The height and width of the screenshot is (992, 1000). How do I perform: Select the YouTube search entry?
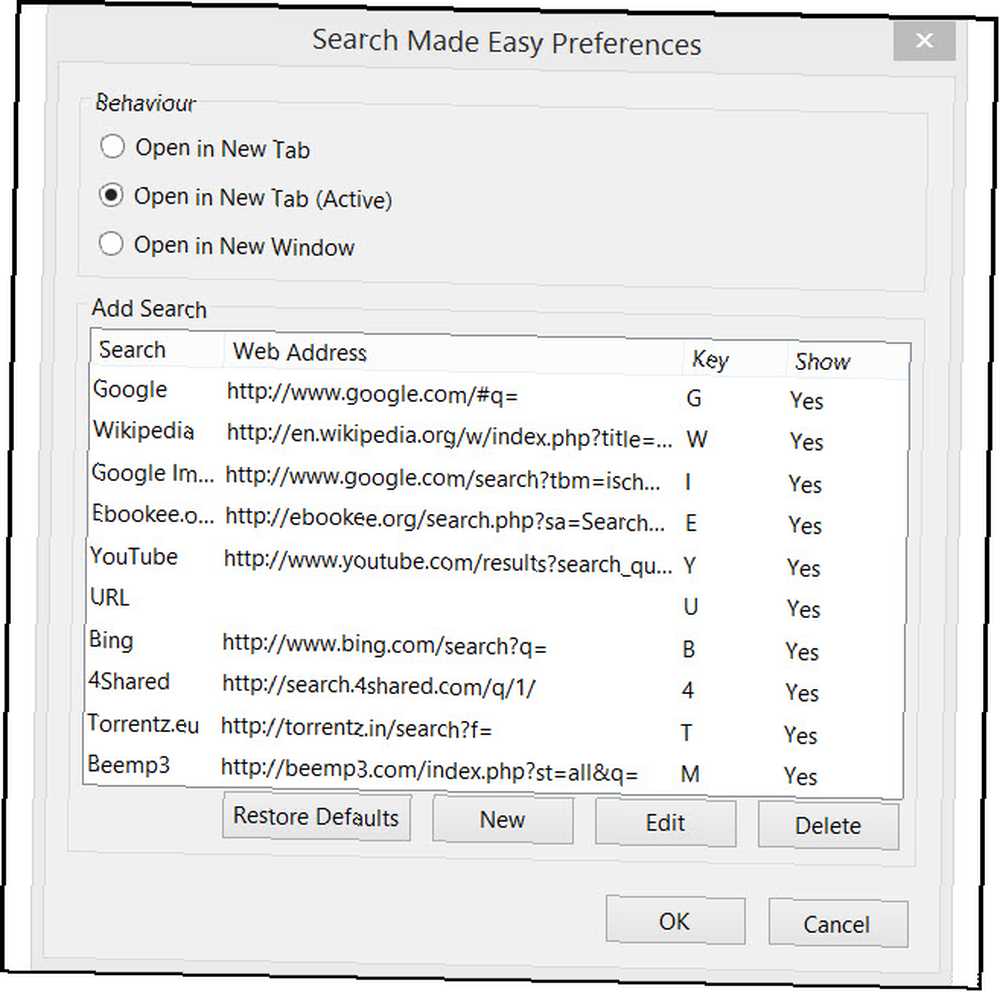coord(134,556)
